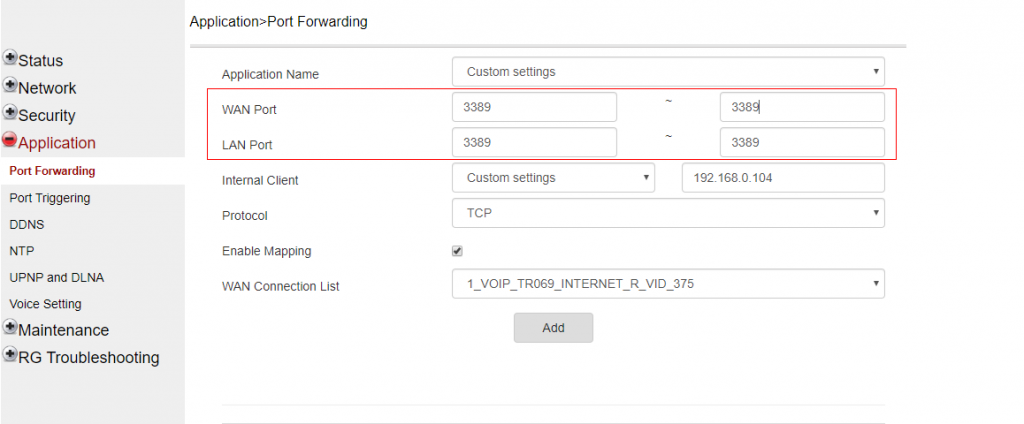Viewport: 1024px width, 424px height.
Task: Uncheck the Enable Mapping checkbox
Action: tap(457, 251)
